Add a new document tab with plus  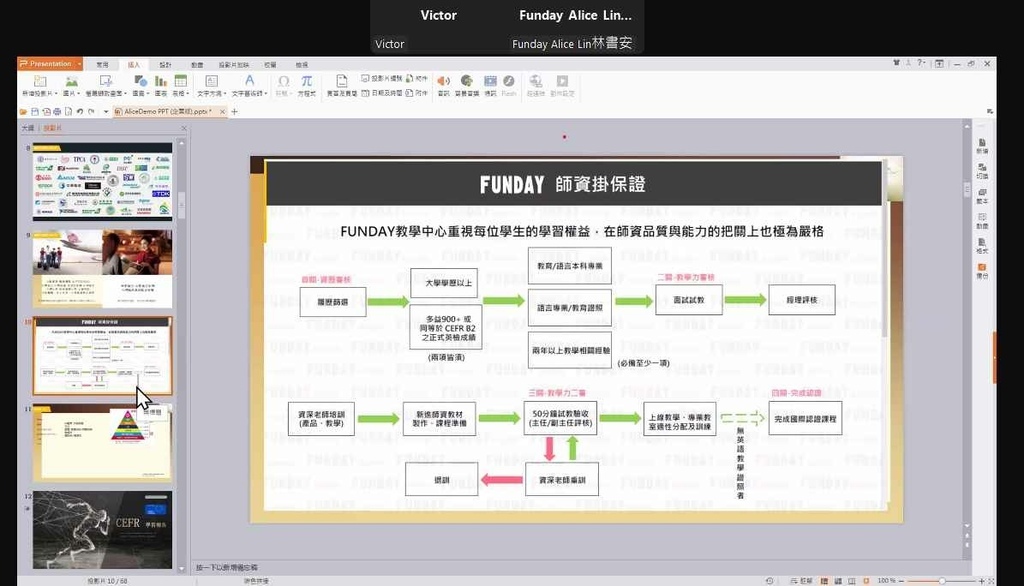click(234, 112)
